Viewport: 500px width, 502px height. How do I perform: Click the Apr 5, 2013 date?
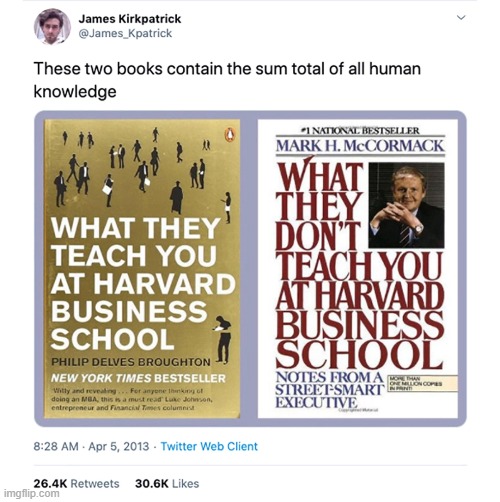119,446
